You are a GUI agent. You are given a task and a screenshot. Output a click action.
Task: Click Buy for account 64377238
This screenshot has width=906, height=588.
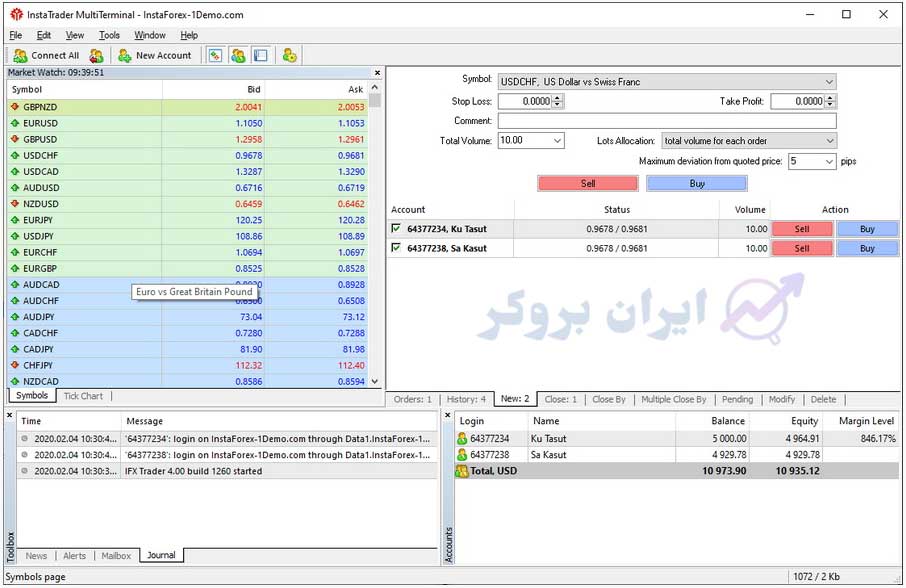pyautogui.click(x=867, y=248)
